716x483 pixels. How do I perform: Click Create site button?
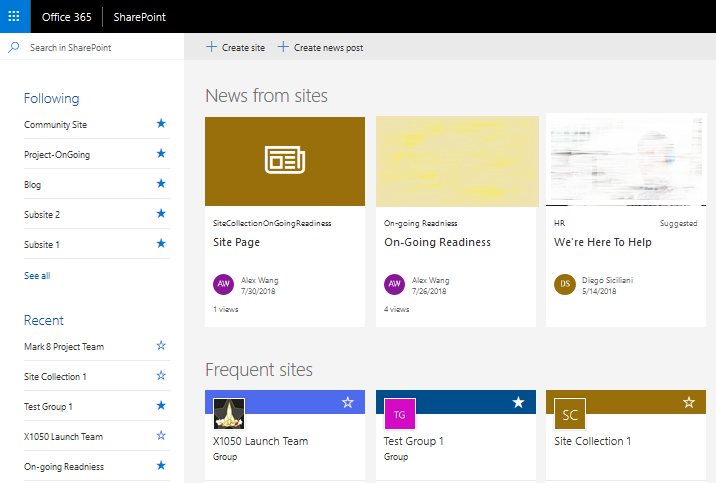point(236,47)
